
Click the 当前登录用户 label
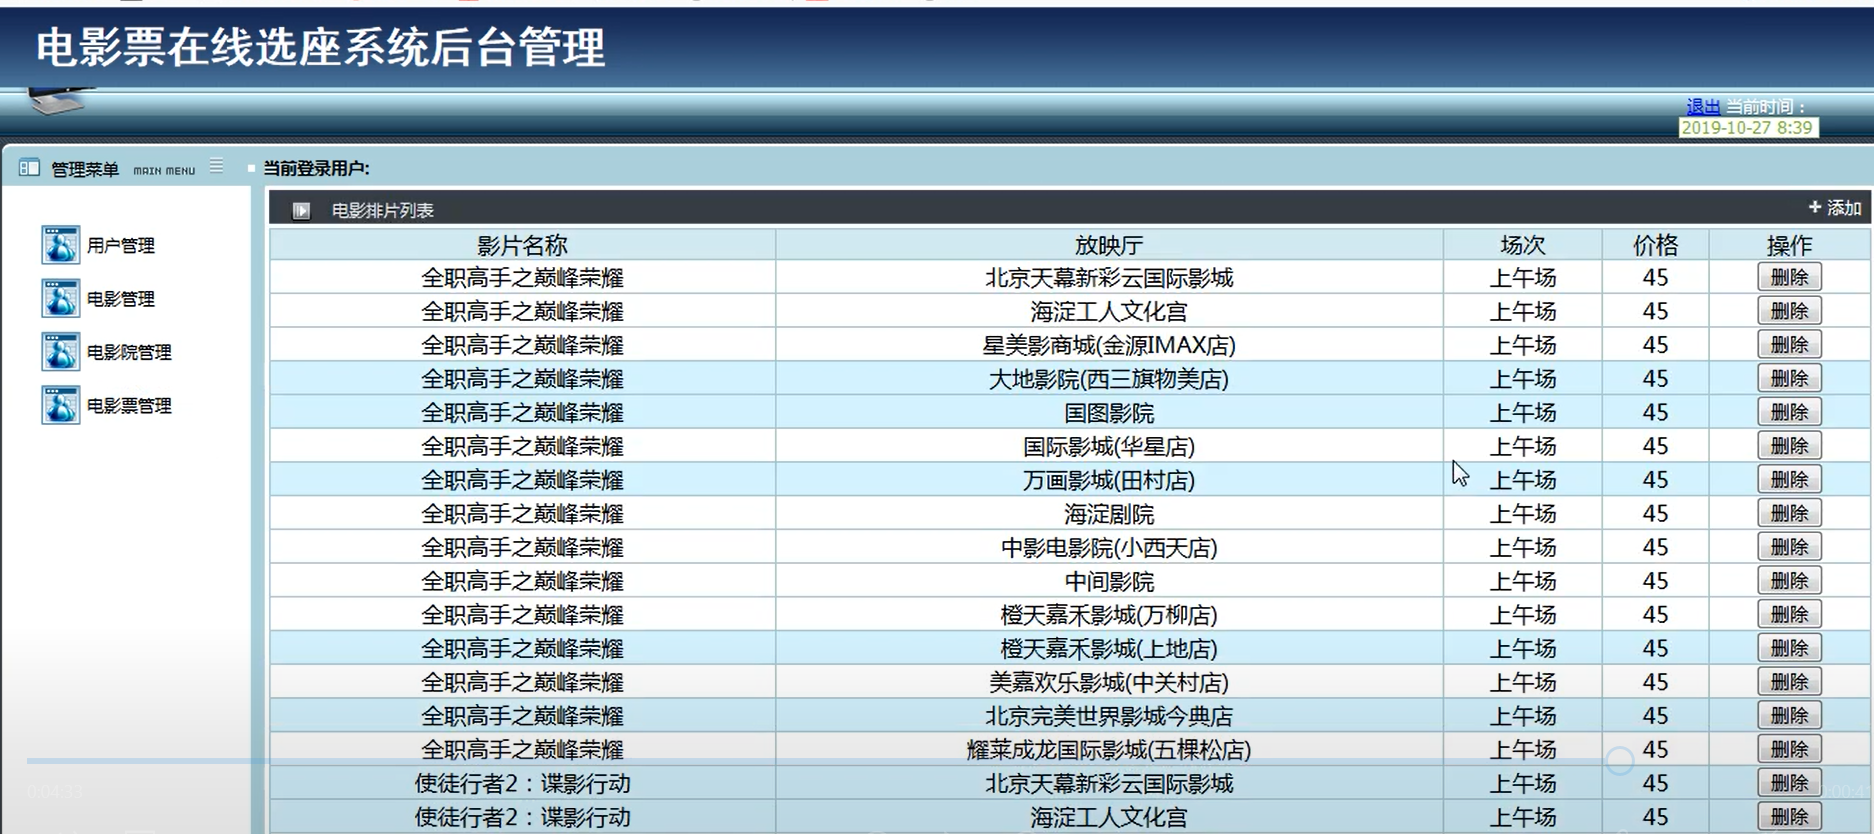[x=316, y=168]
